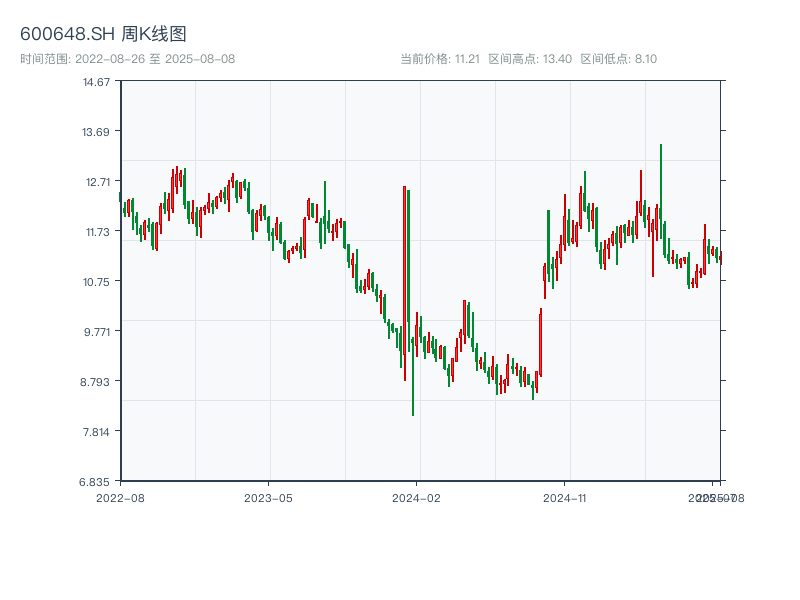Click the x-axis label 2024-11
The image size is (800, 600).
point(564,498)
